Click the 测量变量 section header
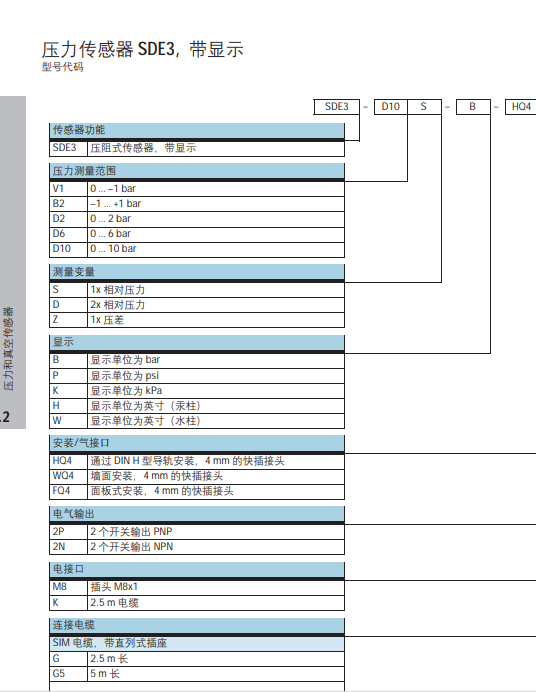 pyautogui.click(x=197, y=272)
